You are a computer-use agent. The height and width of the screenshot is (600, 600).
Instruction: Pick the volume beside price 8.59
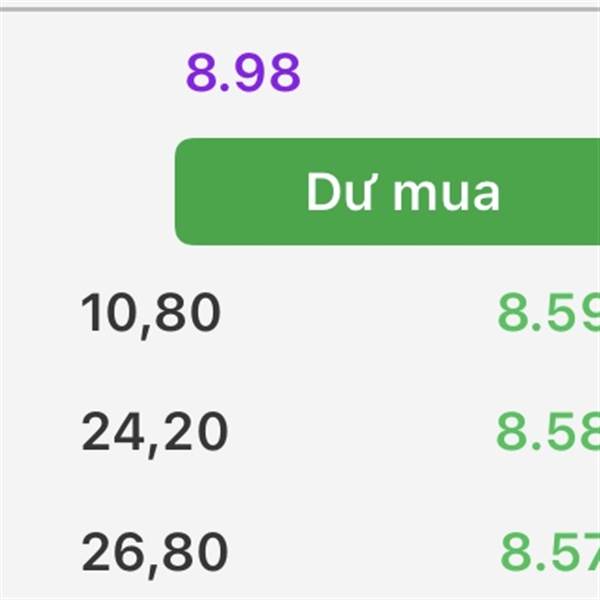point(151,315)
